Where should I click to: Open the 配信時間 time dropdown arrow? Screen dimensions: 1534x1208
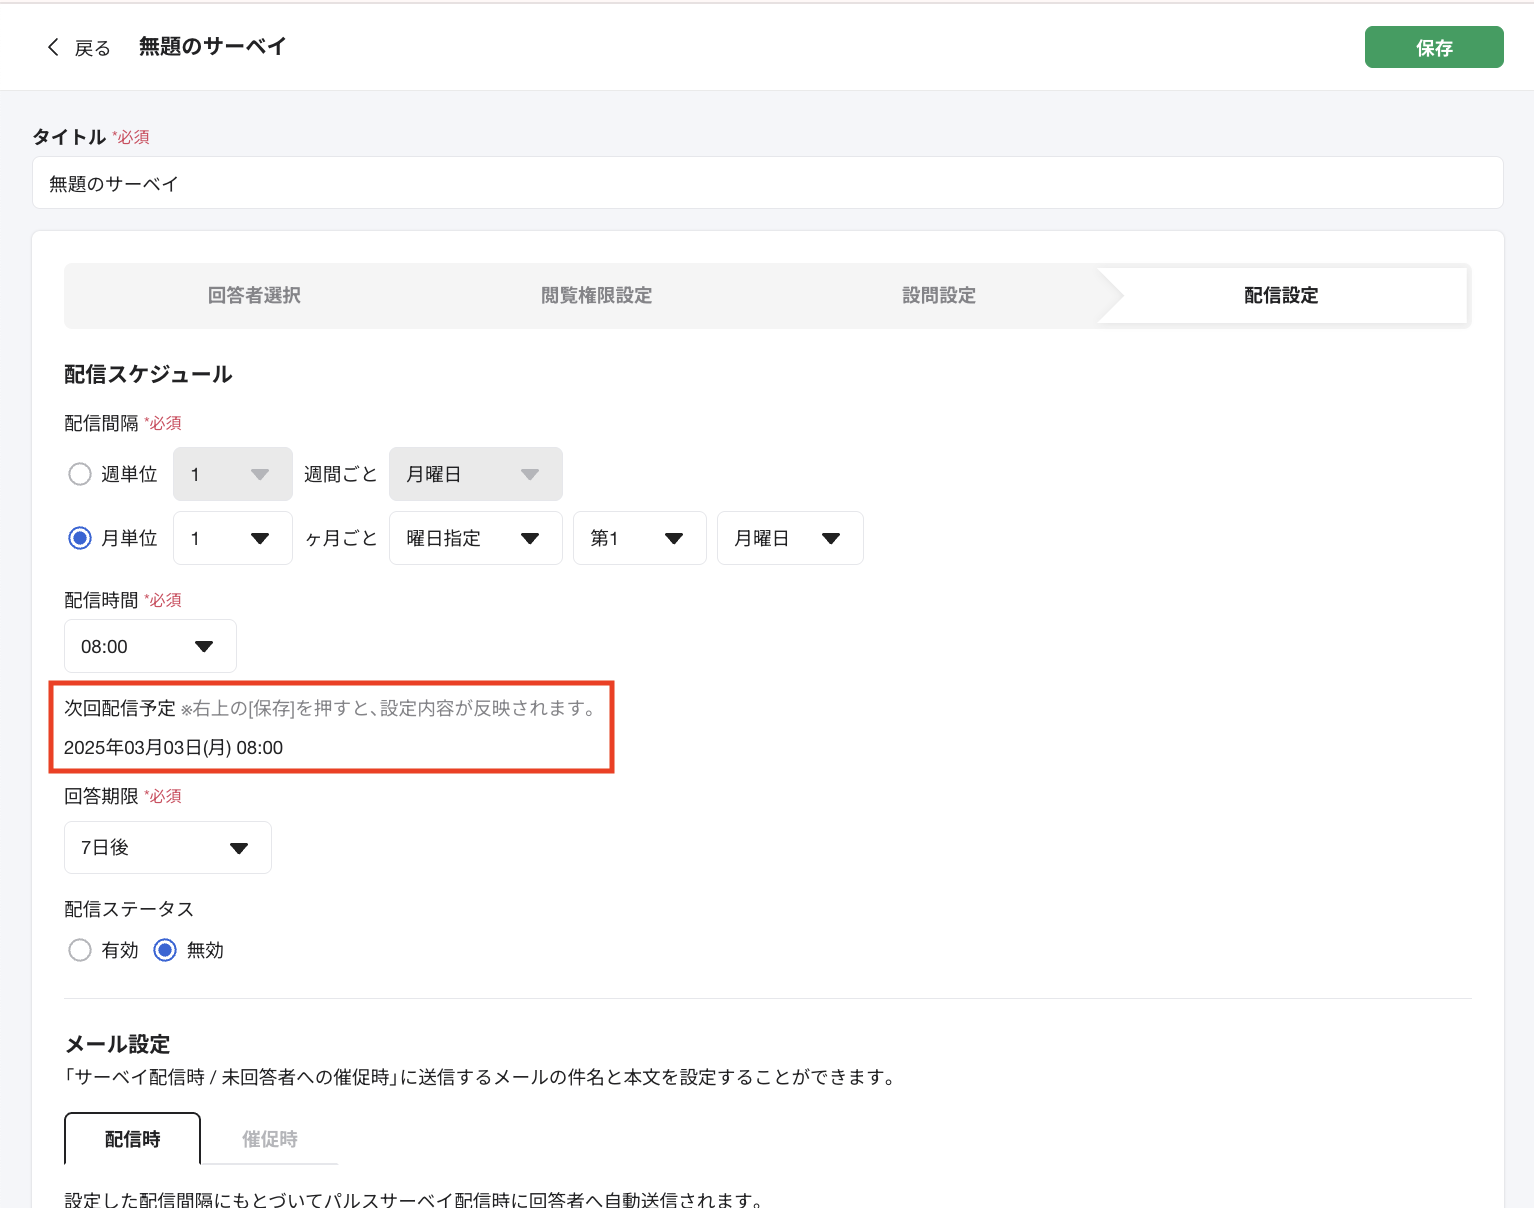pos(205,646)
